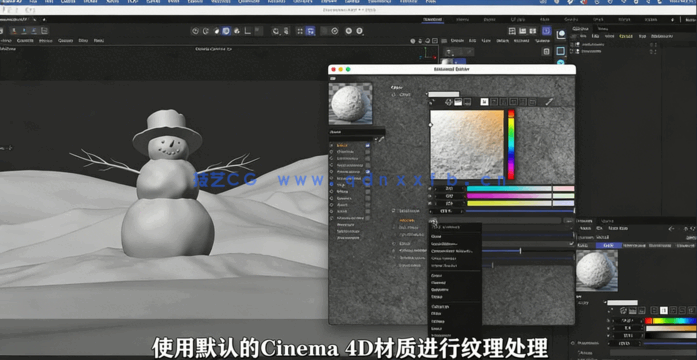Select the second object in Object Manager
This screenshot has height=360, width=697.
tap(591, 52)
